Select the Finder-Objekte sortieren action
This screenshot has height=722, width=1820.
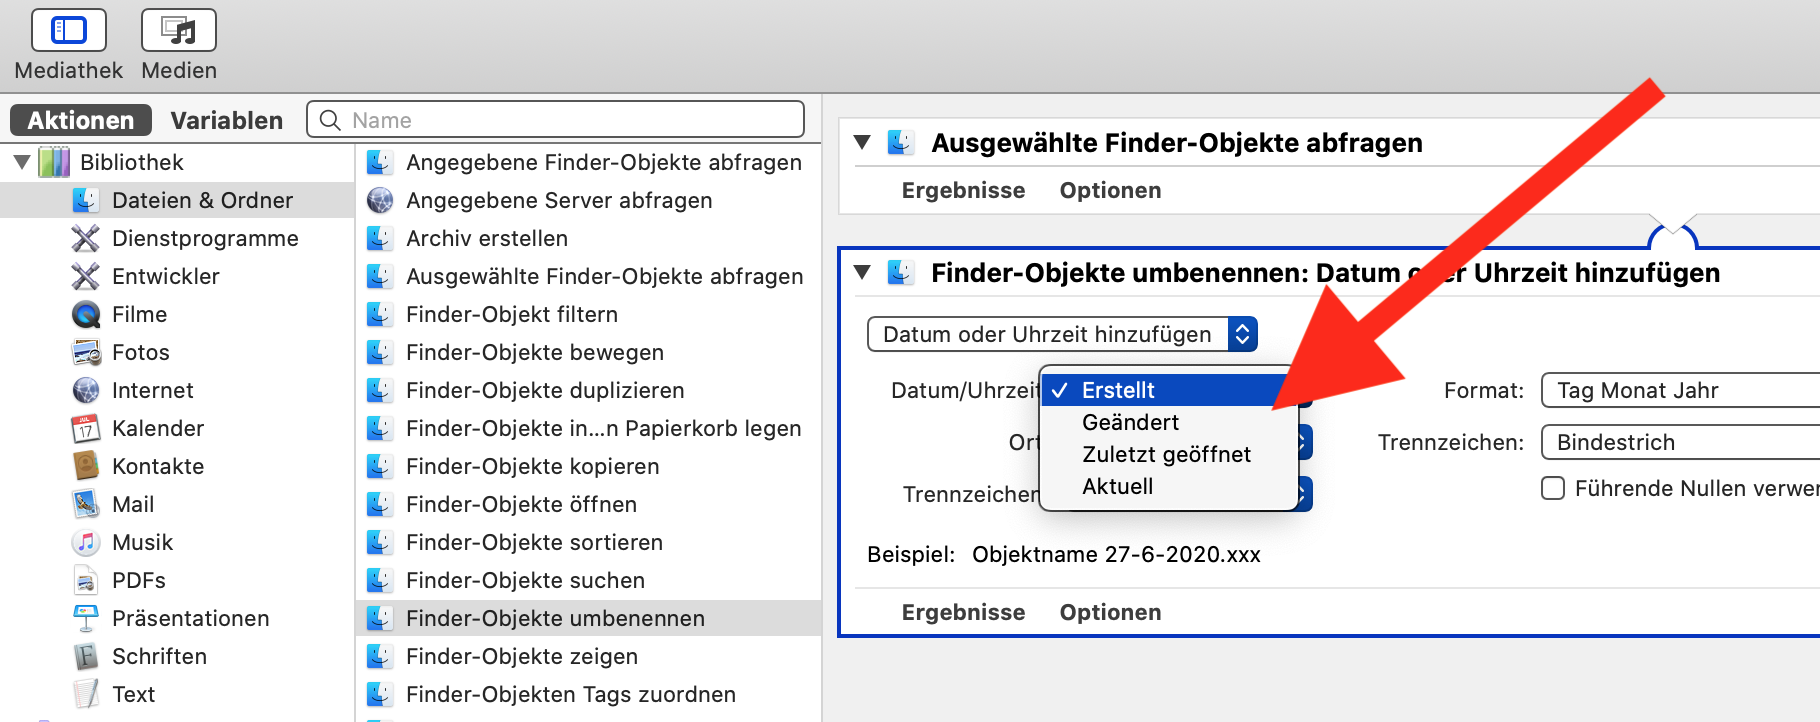pyautogui.click(x=534, y=543)
